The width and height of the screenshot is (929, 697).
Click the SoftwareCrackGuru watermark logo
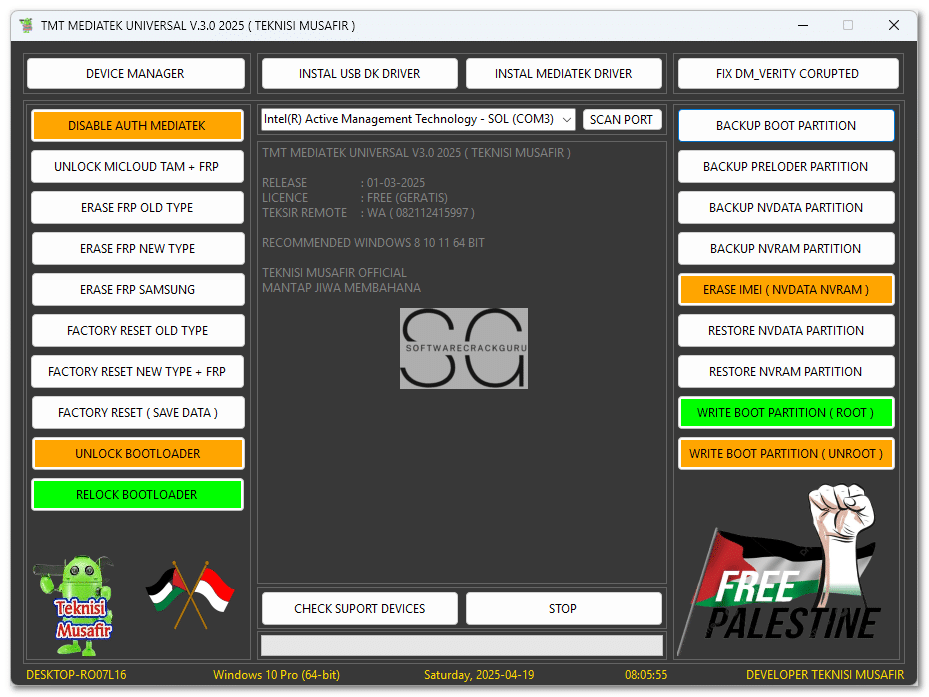click(x=464, y=348)
